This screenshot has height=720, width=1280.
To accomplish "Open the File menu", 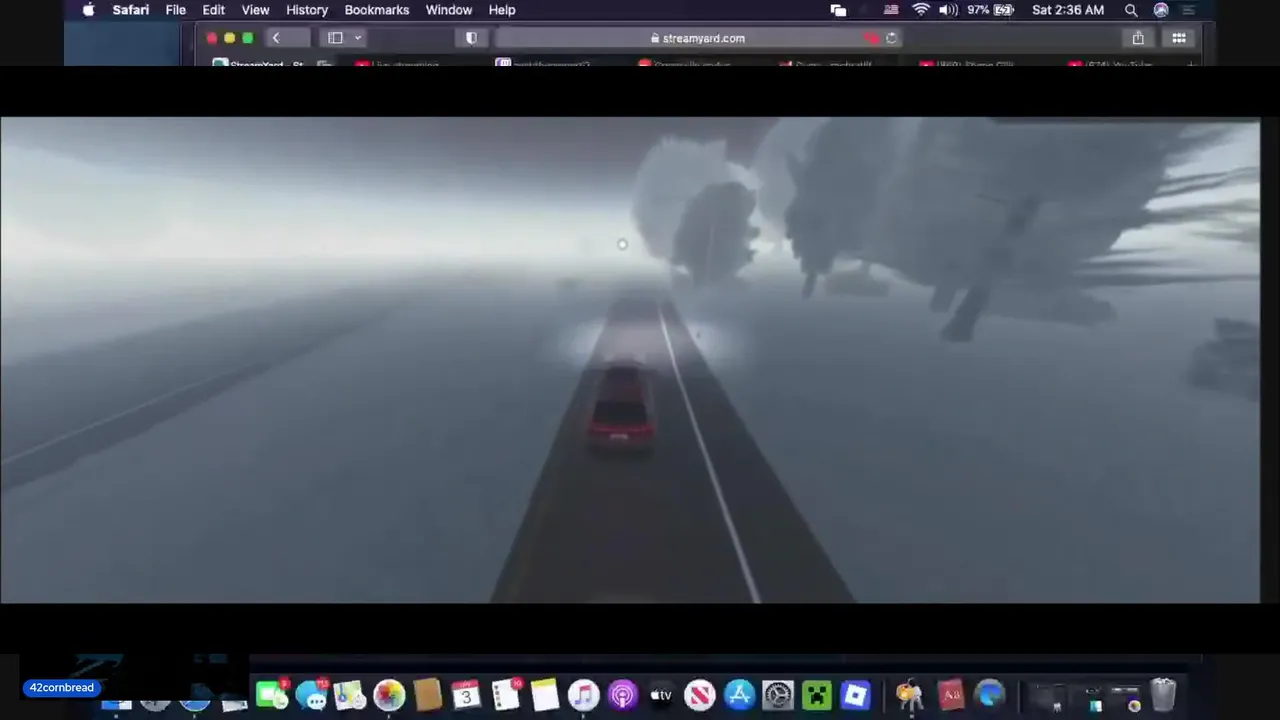I will (176, 10).
